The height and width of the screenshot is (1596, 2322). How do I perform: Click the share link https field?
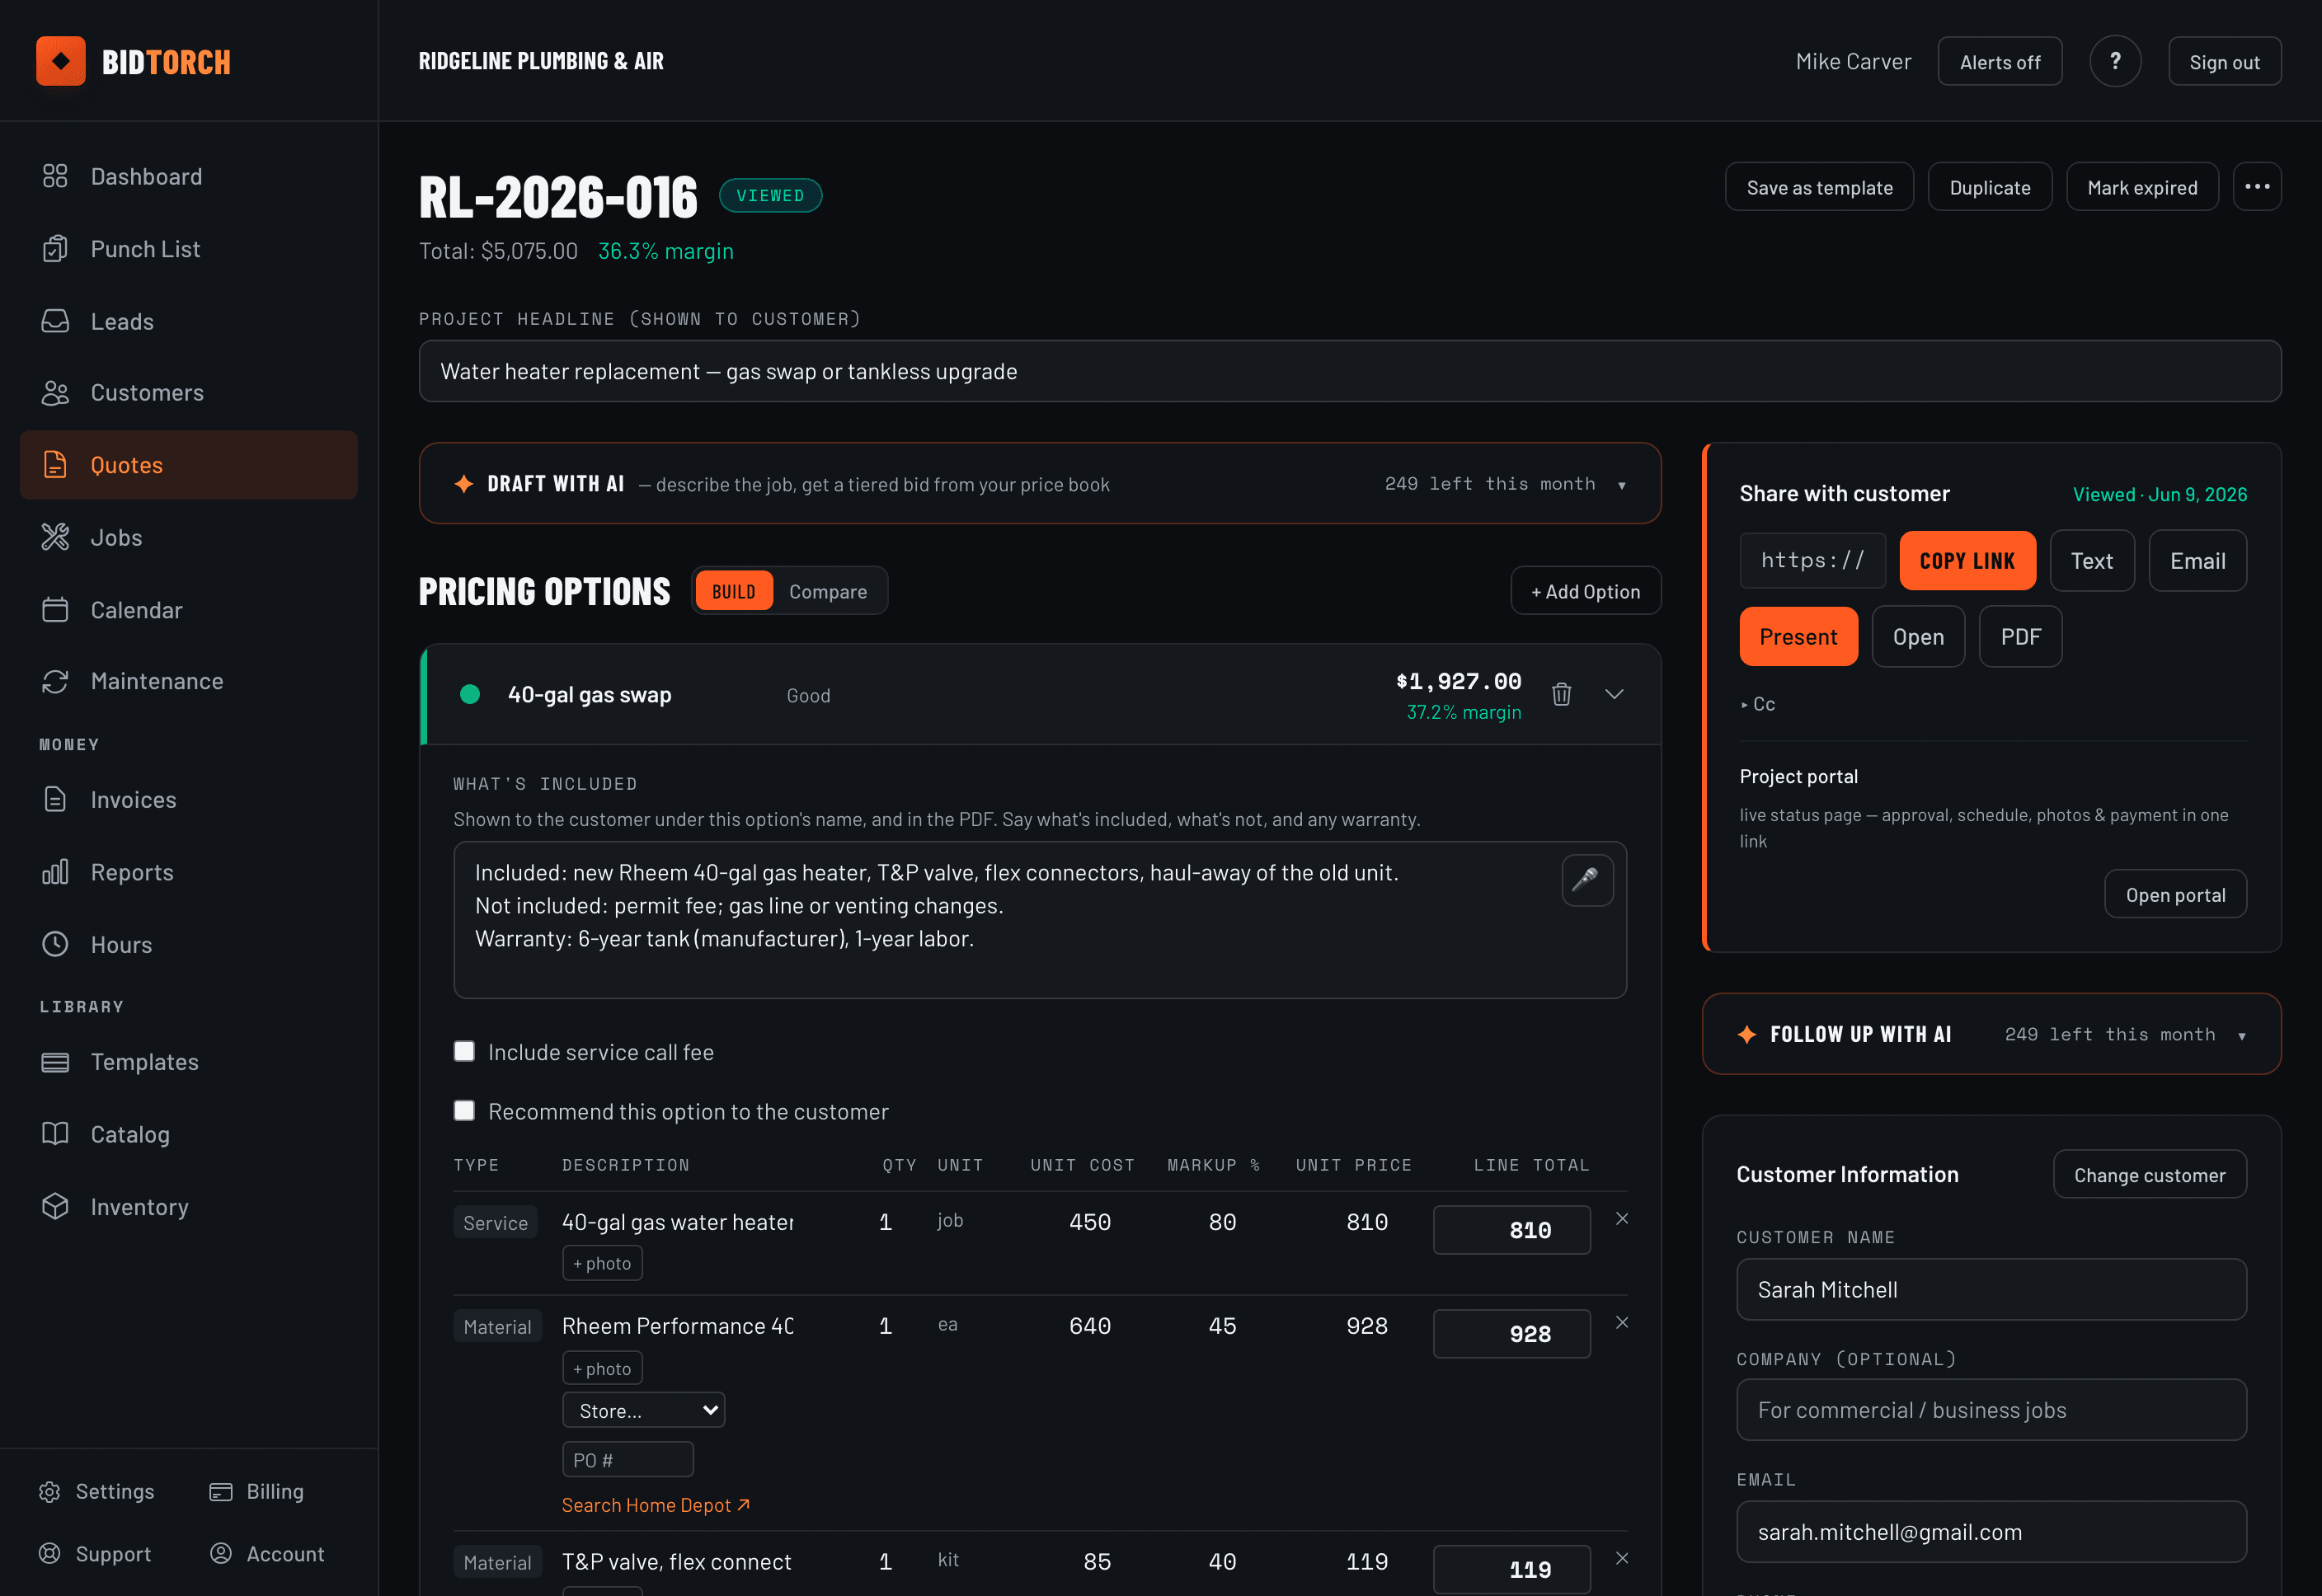(x=1812, y=560)
